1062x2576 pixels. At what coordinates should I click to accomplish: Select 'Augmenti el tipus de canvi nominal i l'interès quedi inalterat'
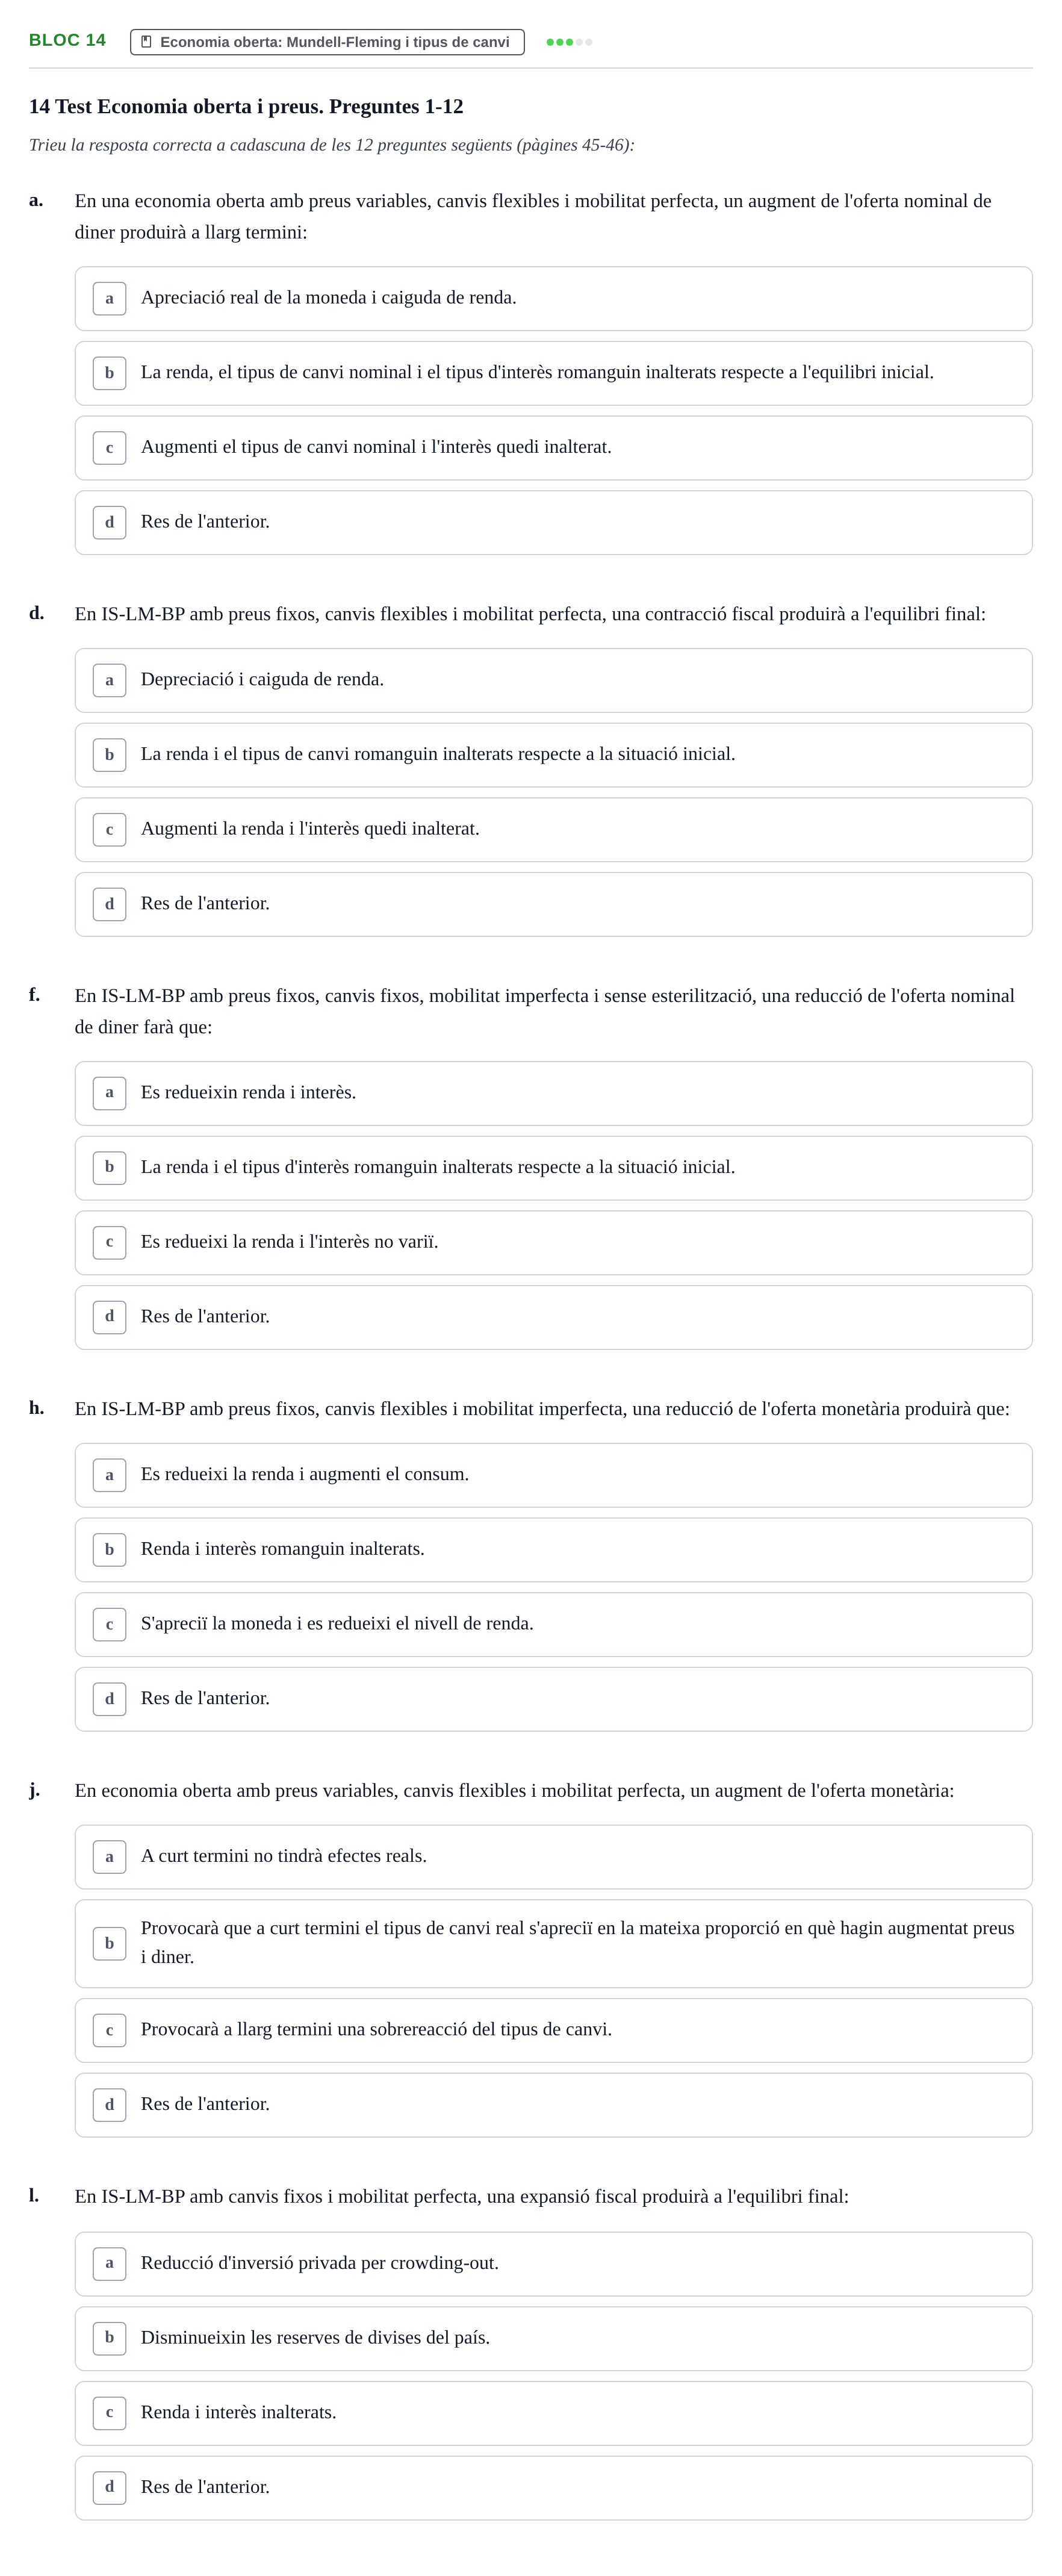553,448
